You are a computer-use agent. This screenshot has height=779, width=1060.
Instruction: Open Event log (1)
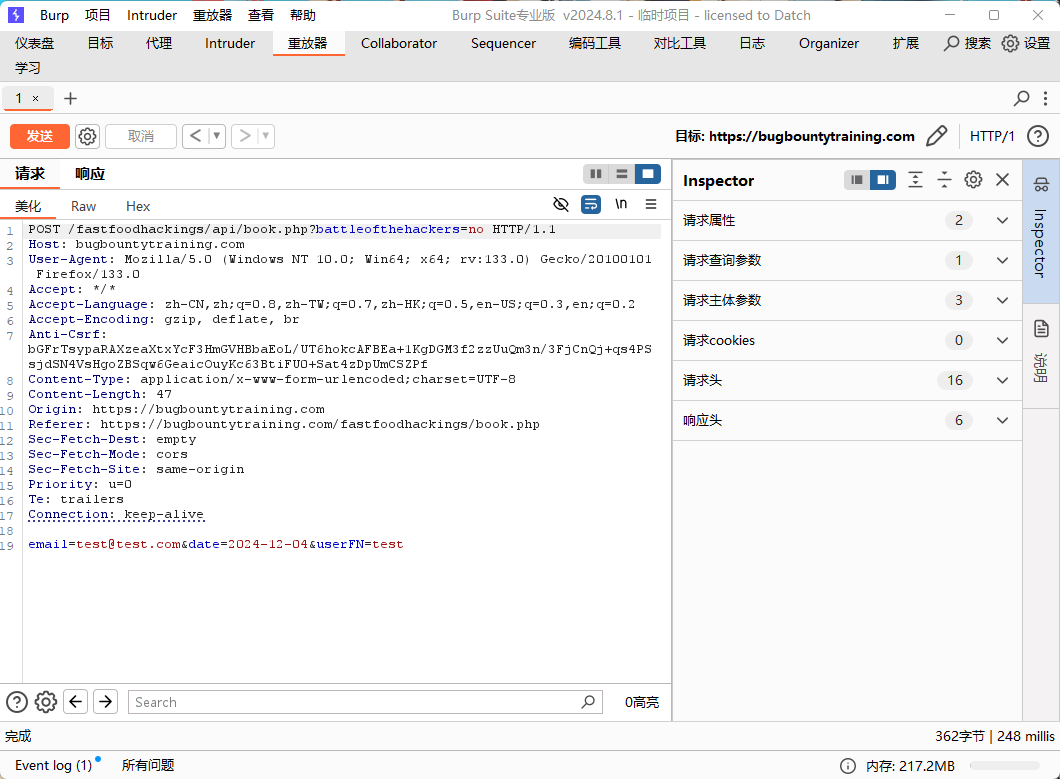tap(54, 765)
